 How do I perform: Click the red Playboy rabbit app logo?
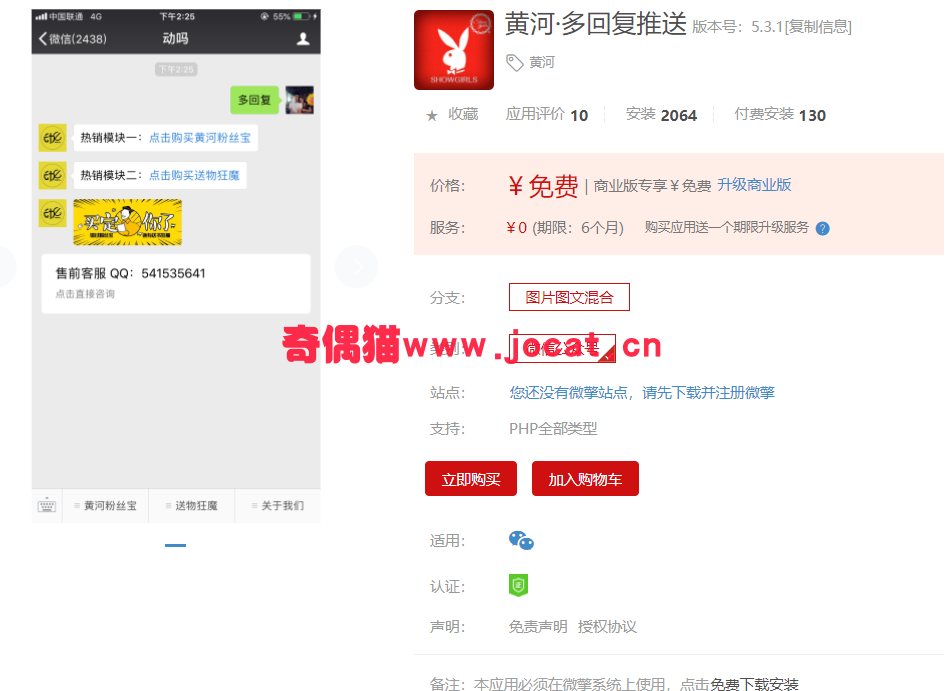pyautogui.click(x=454, y=50)
